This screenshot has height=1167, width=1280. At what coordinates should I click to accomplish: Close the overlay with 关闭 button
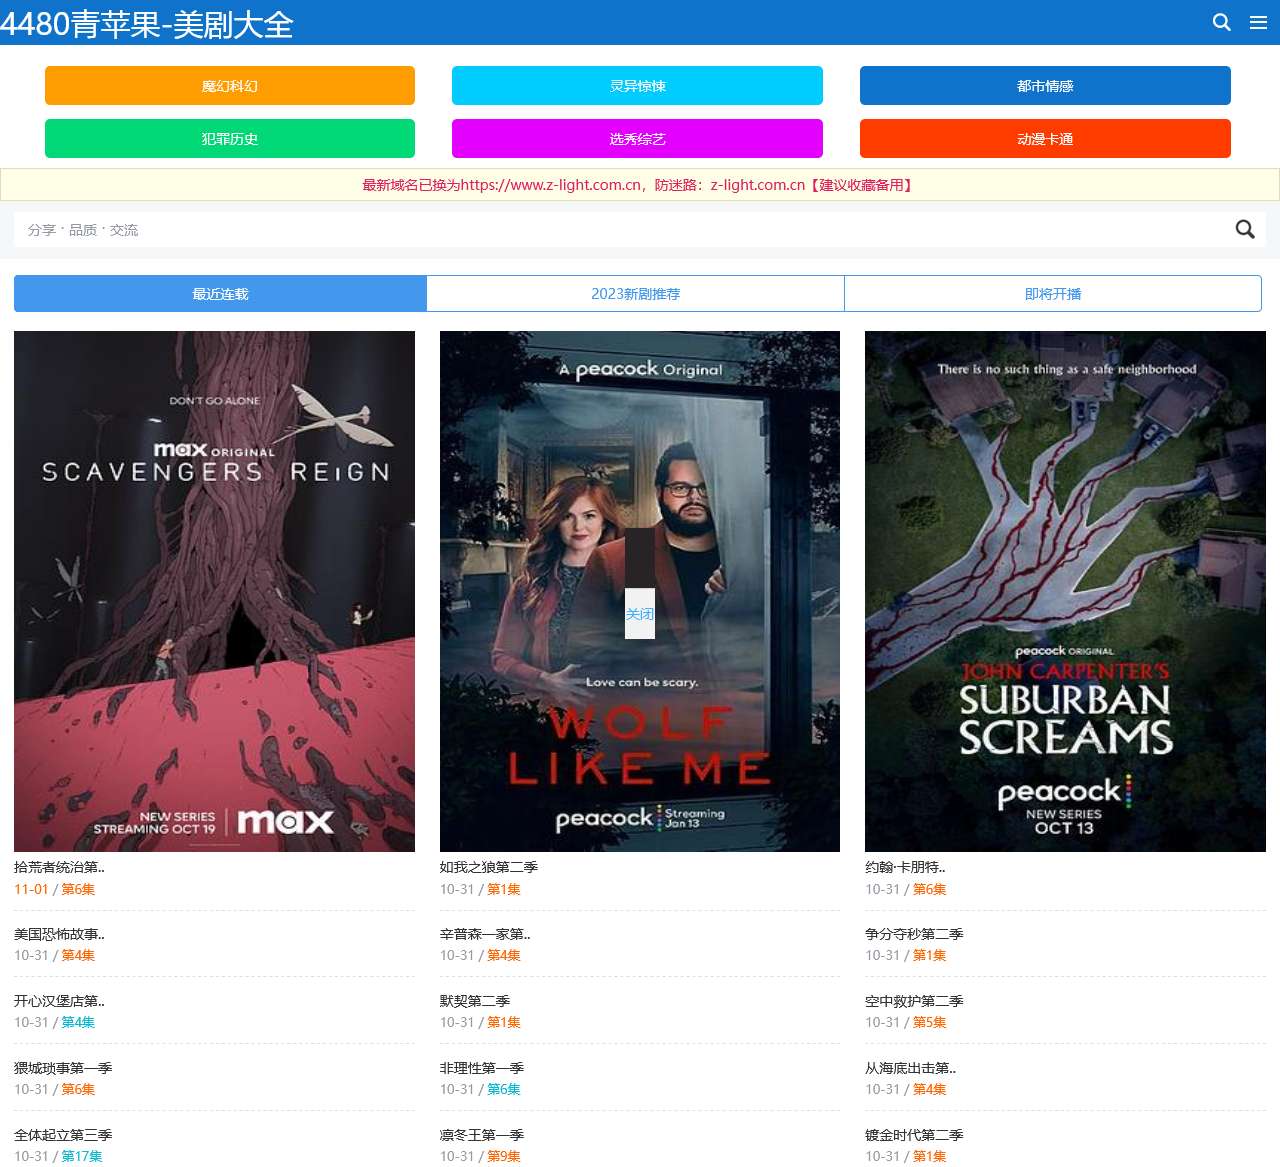(x=640, y=614)
